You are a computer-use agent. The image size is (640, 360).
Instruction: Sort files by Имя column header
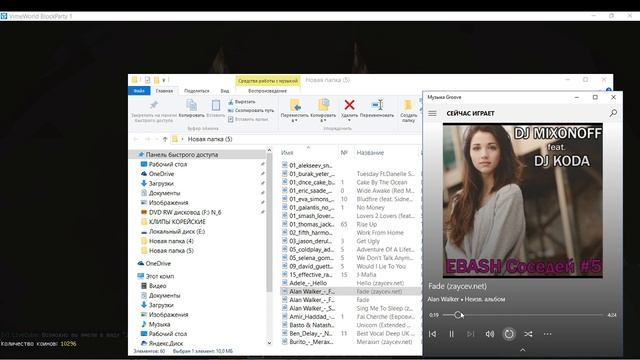click(287, 153)
